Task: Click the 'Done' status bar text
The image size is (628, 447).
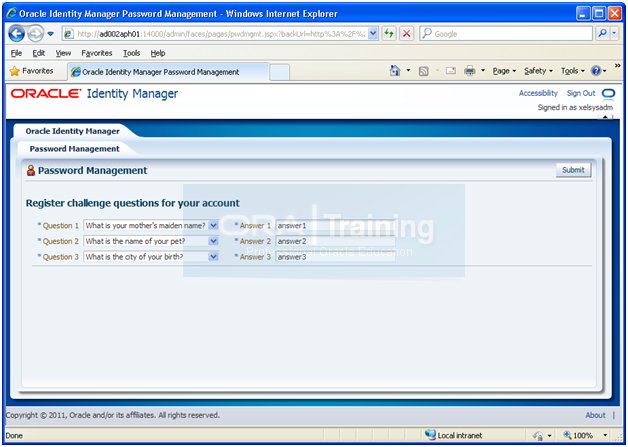Action: pos(14,435)
